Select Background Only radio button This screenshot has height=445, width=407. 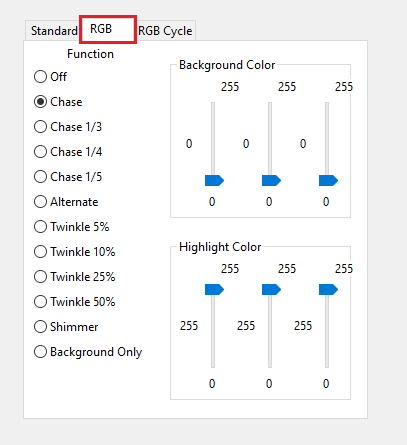tap(88, 352)
